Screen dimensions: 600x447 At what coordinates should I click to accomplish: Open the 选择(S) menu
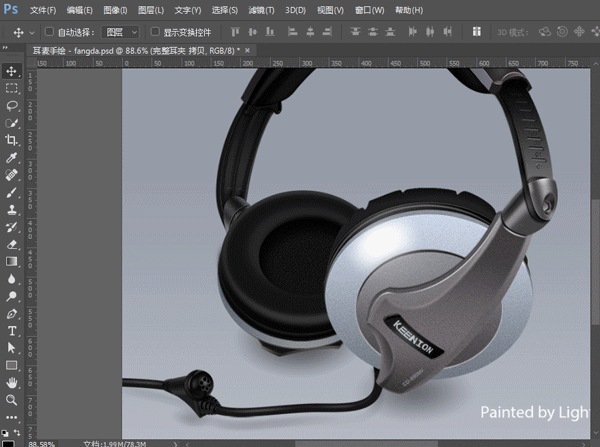pos(225,10)
